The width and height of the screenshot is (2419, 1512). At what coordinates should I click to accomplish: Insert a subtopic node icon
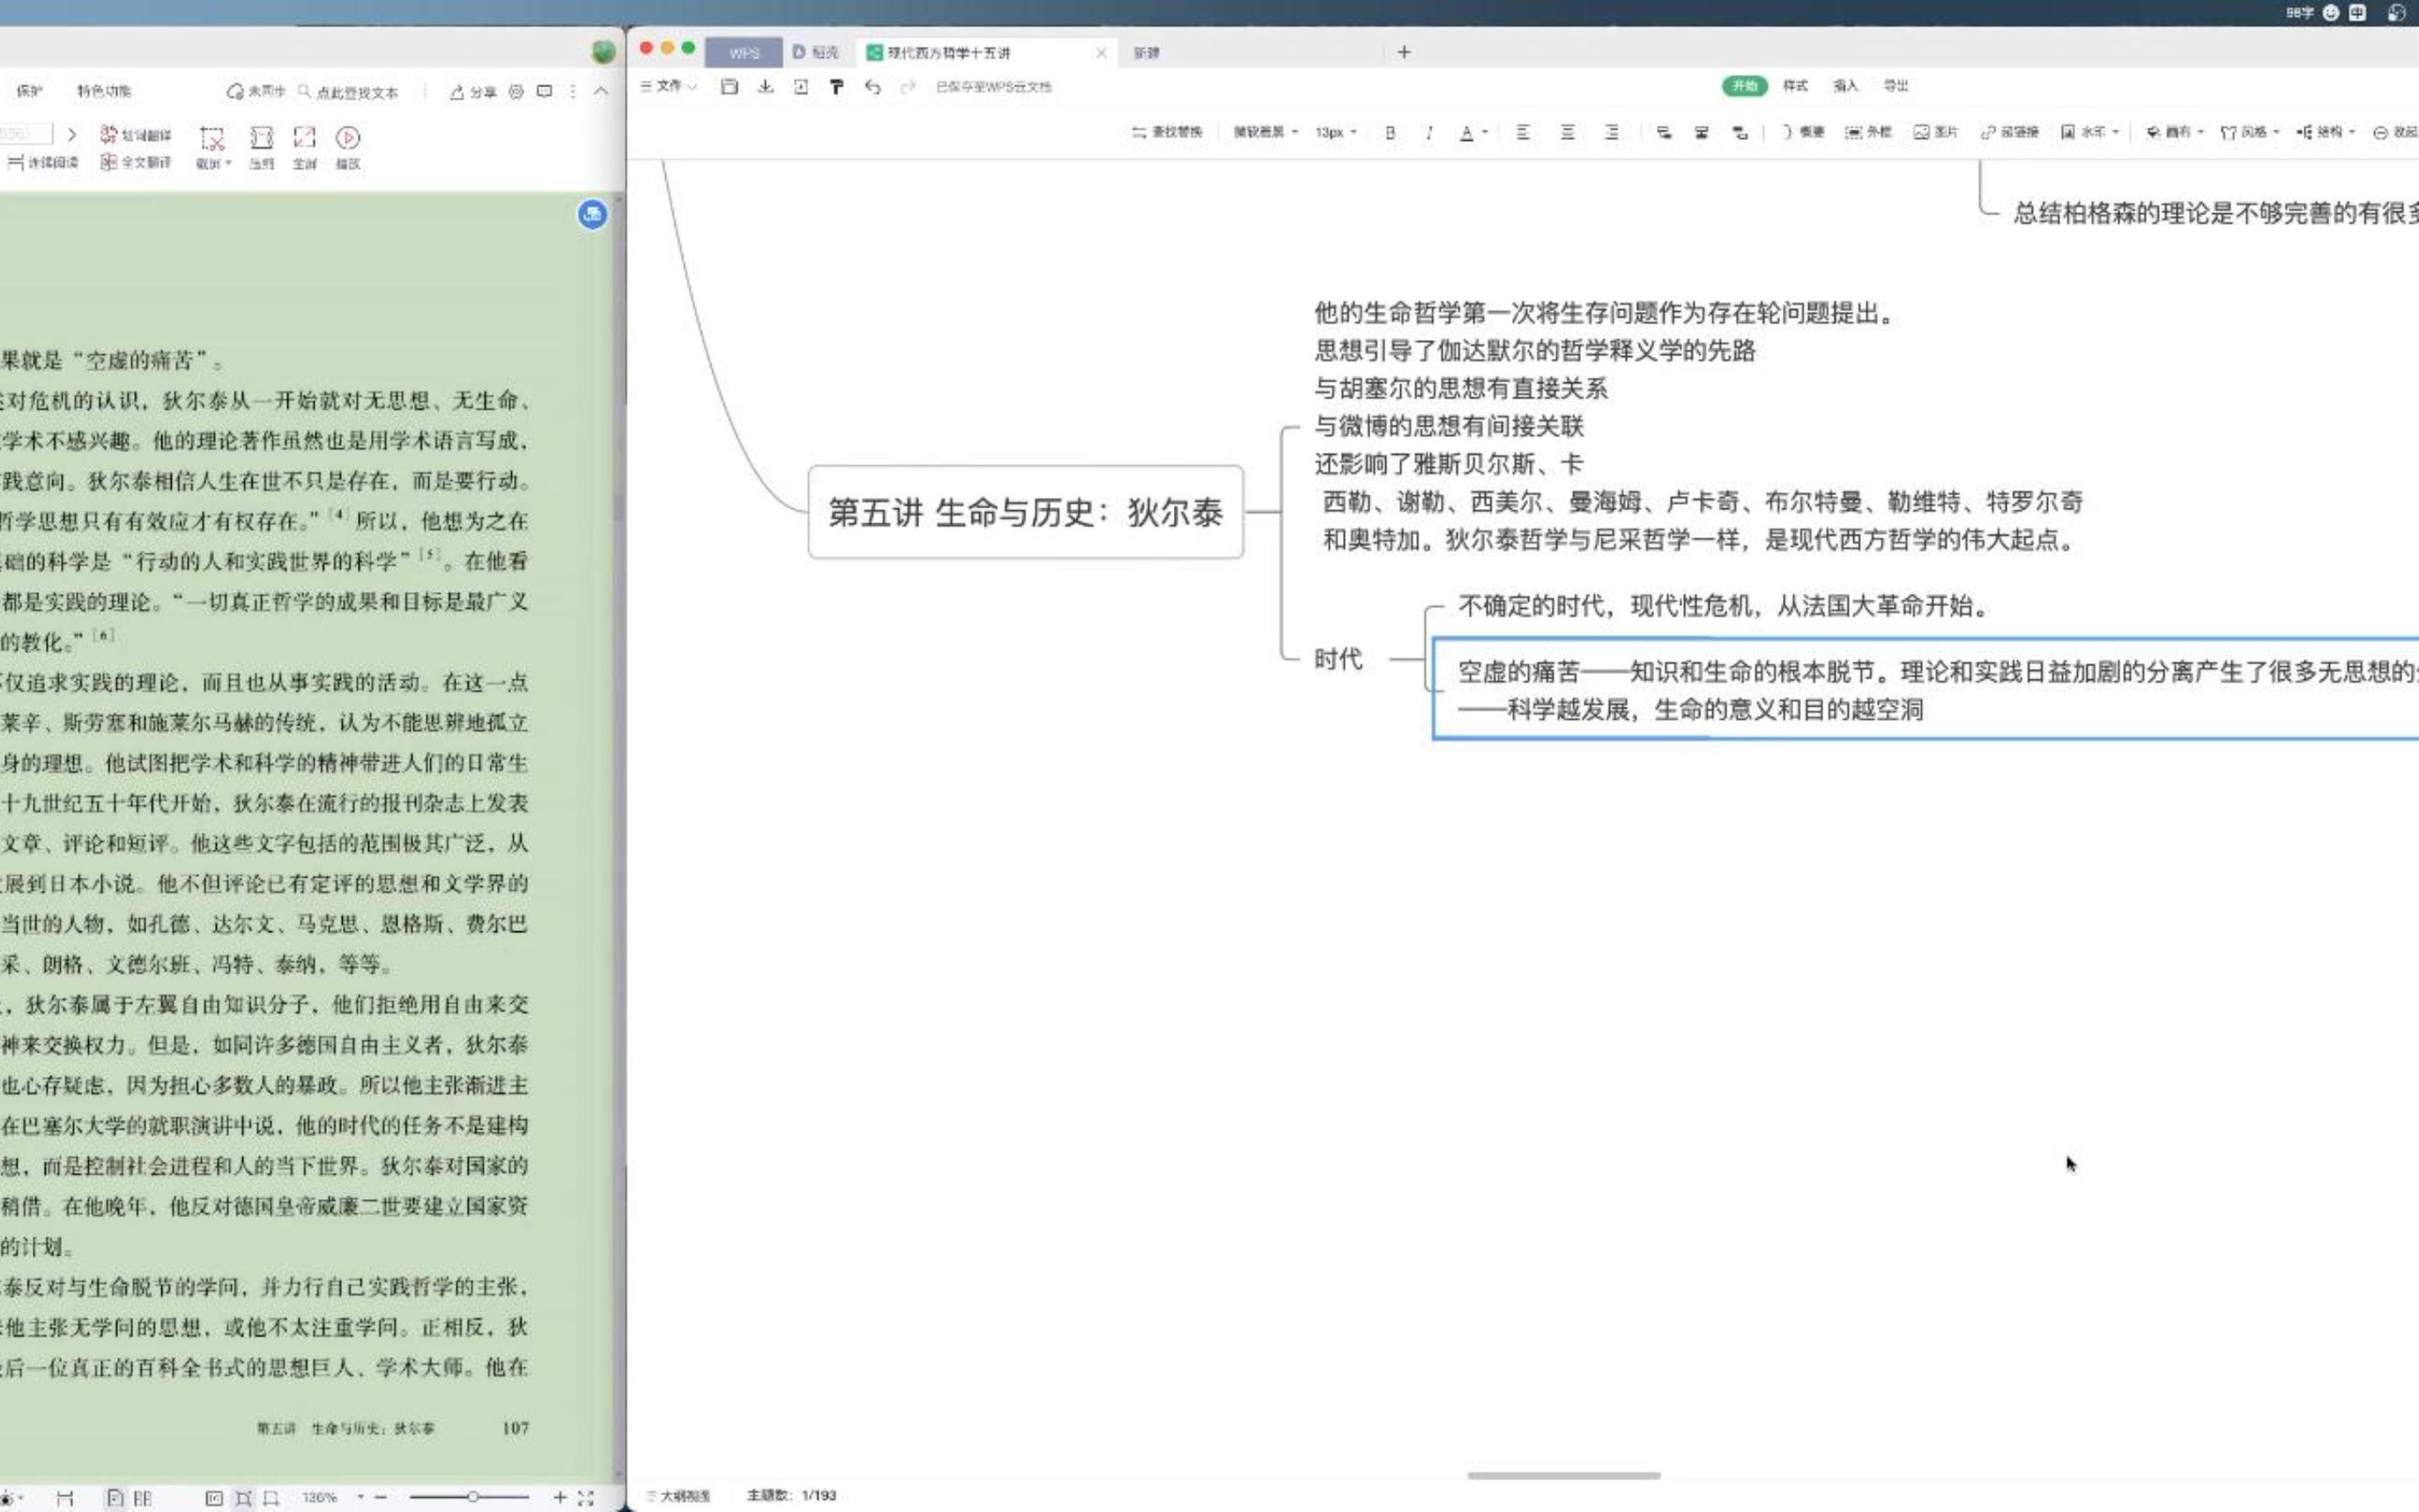tap(1663, 132)
